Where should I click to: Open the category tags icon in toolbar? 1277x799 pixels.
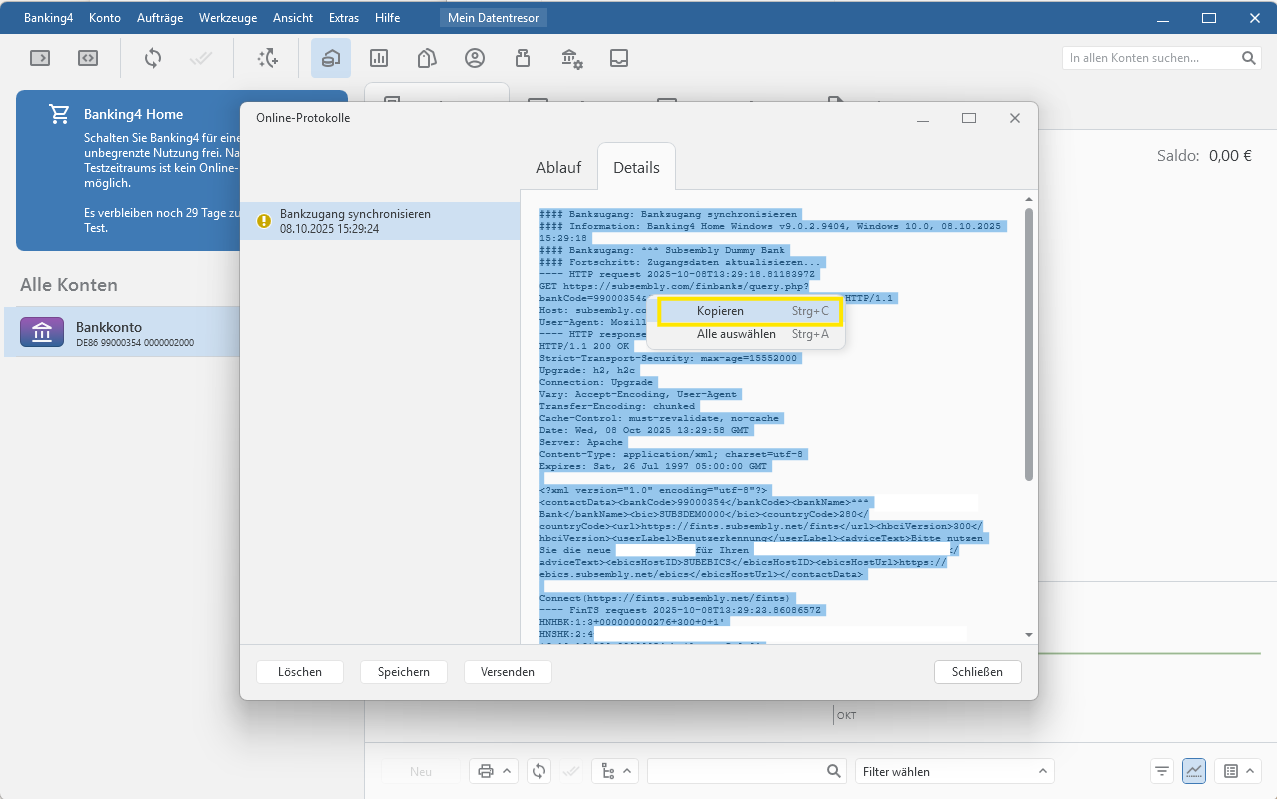point(427,58)
